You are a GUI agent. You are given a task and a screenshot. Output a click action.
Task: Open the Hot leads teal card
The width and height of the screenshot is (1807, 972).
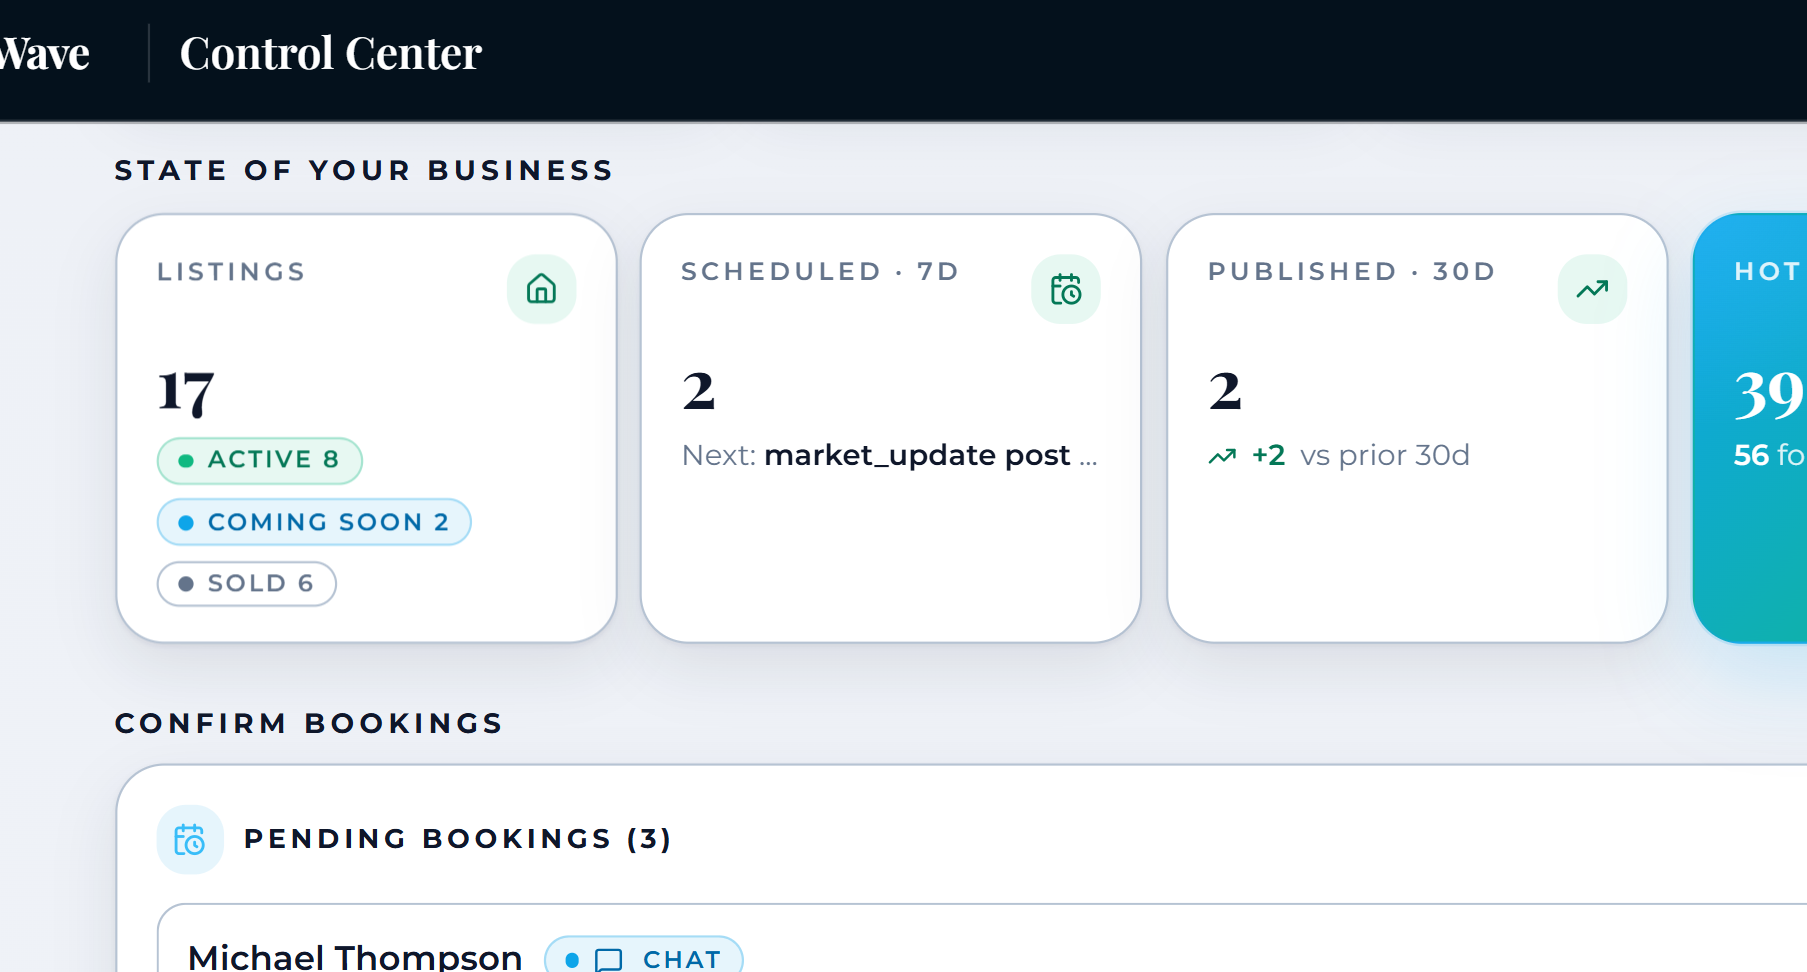click(1750, 428)
